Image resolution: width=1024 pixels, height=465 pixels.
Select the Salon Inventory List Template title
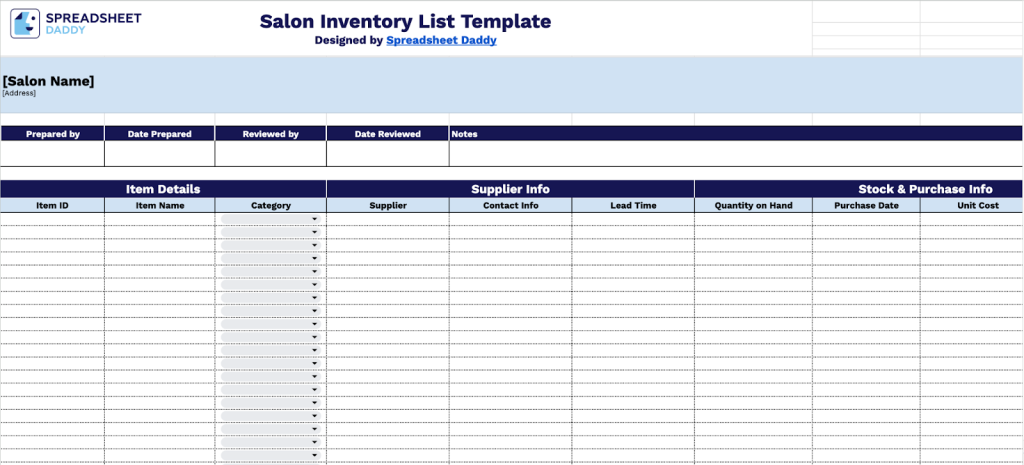pyautogui.click(x=405, y=21)
